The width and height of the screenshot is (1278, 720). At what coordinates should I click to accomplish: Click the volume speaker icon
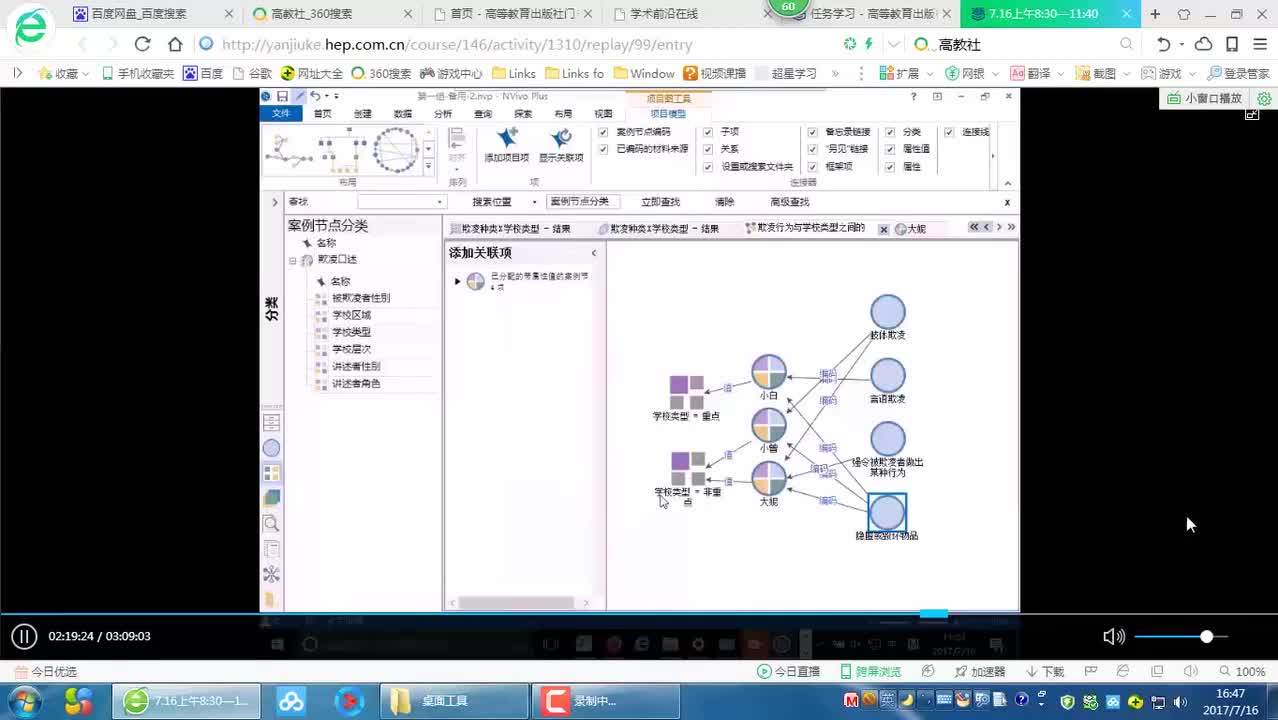(x=1113, y=636)
